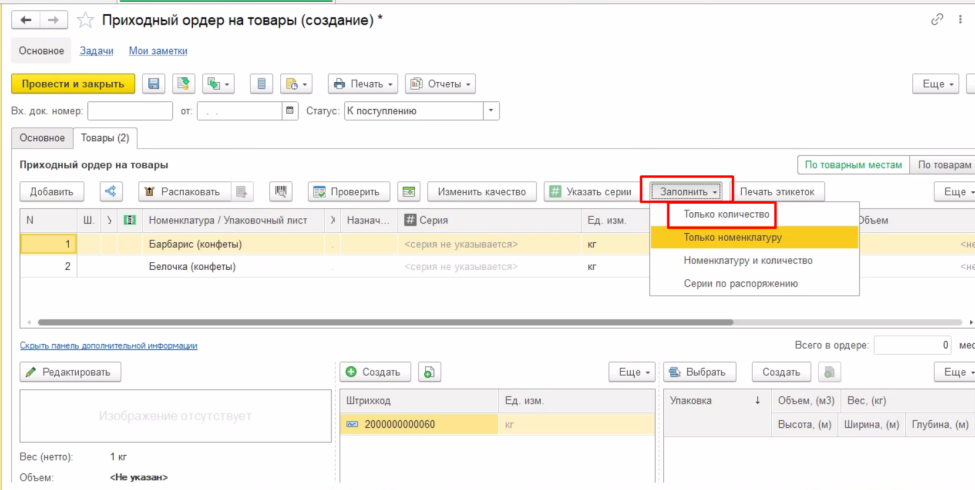Open the Печать dropdown menu
Image resolution: width=975 pixels, height=490 pixels.
[363, 84]
